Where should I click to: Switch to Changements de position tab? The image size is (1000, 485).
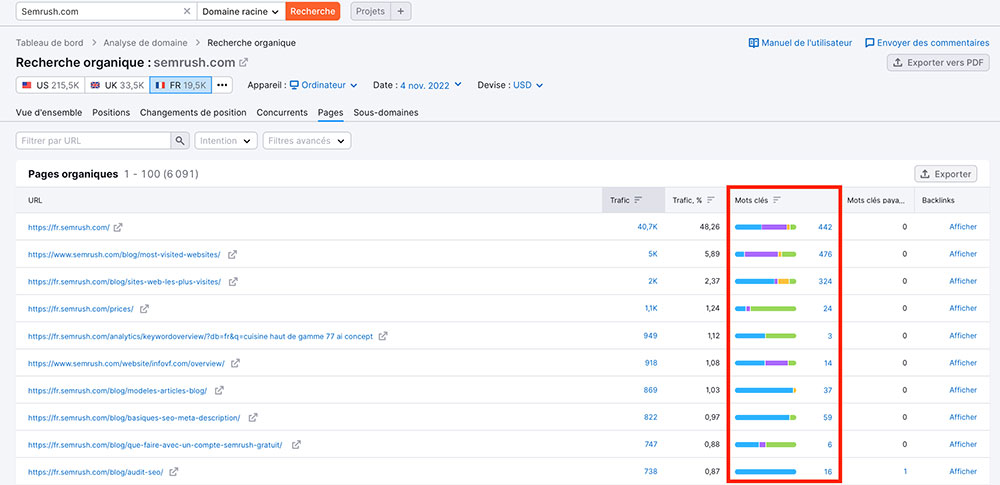coord(193,112)
